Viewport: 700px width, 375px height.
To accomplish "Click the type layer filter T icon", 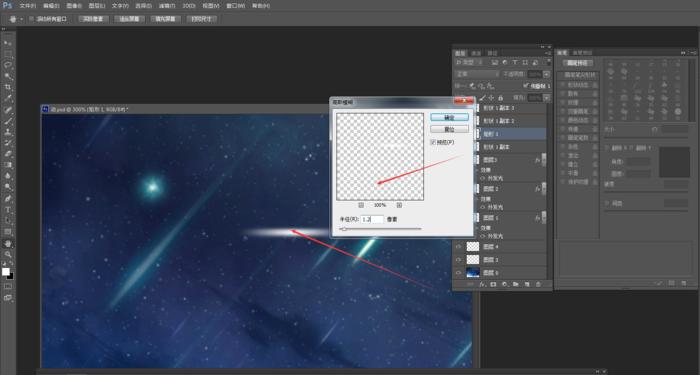I will coord(515,62).
